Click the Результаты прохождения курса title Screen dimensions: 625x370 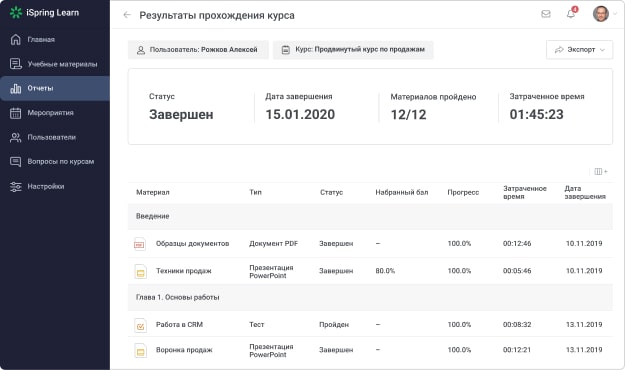click(x=217, y=16)
